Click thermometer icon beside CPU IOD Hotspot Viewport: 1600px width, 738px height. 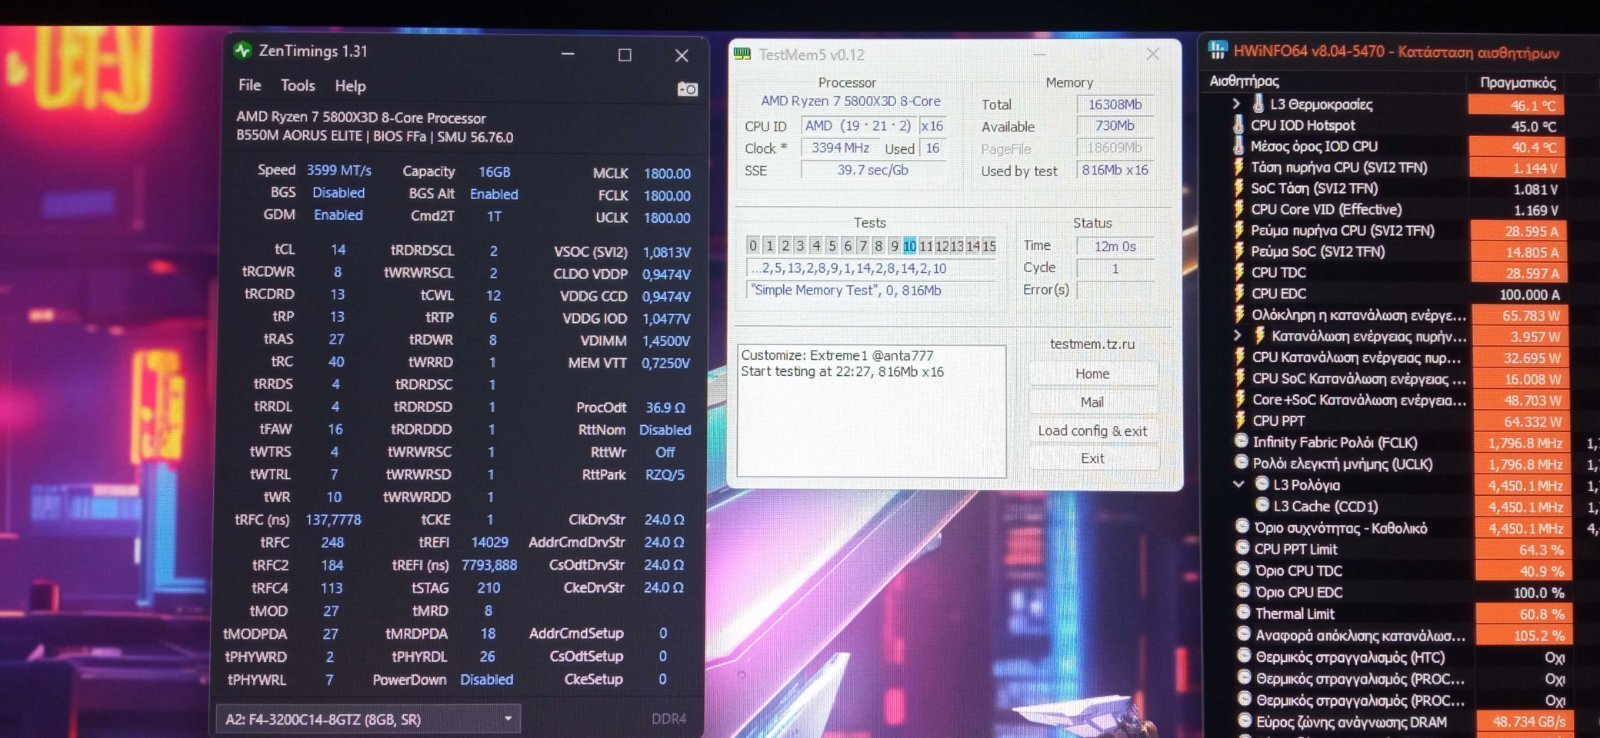pos(1238,125)
